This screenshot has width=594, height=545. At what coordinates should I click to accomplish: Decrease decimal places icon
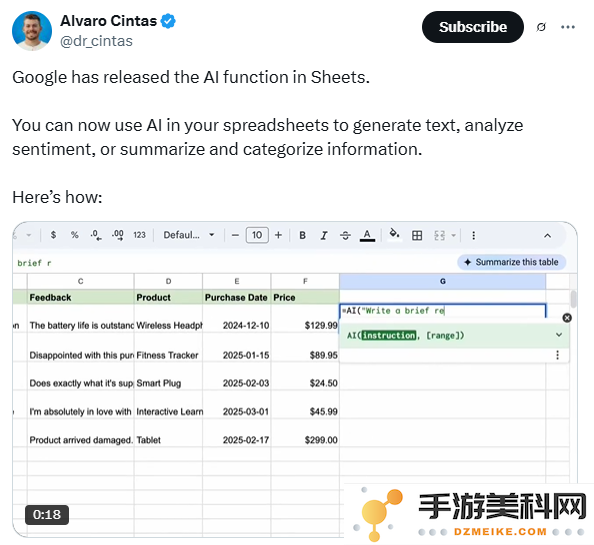[x=96, y=235]
